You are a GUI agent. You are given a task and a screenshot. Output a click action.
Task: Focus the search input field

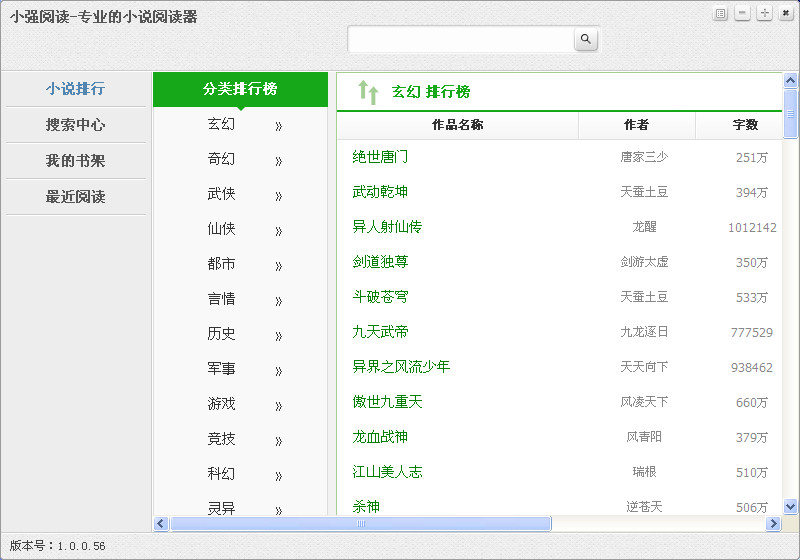[461, 39]
